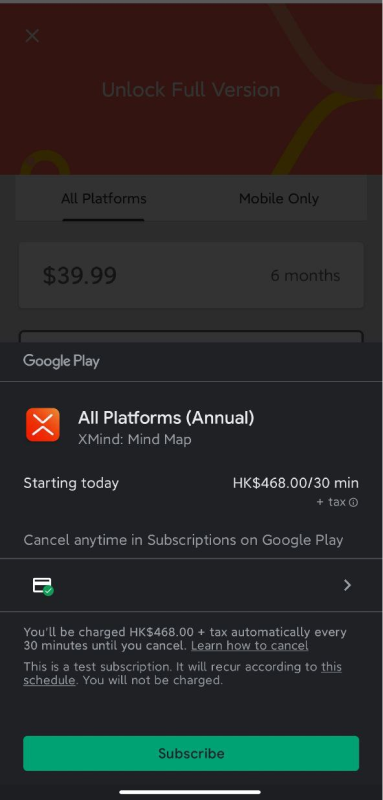This screenshot has width=383, height=800.
Task: Expand payment method chevron arrow
Action: [347, 585]
